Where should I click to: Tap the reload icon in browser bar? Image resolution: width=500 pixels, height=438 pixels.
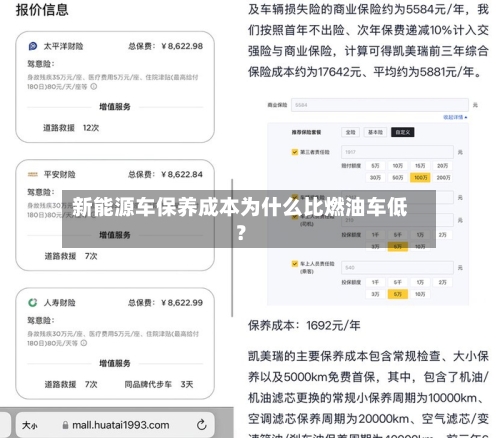point(202,425)
